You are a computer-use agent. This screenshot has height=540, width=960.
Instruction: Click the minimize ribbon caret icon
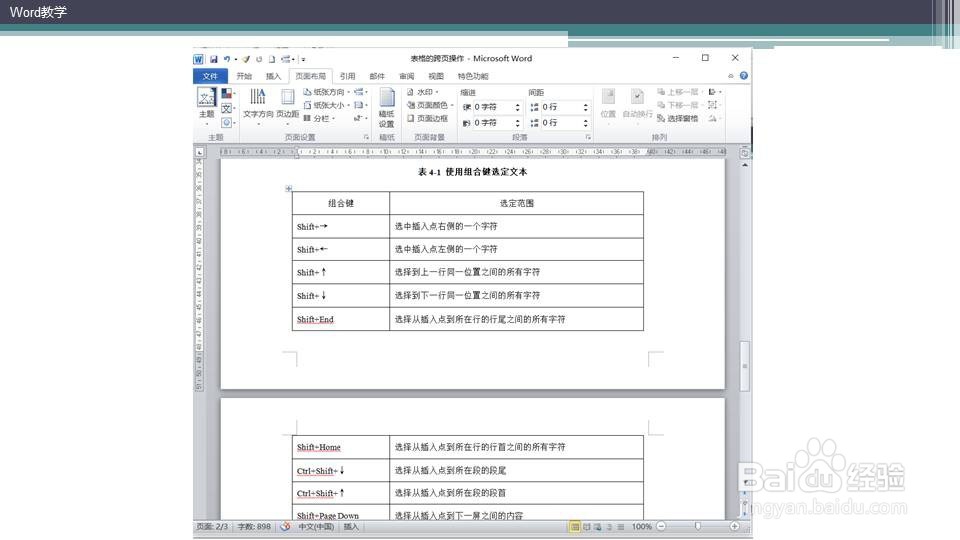(x=730, y=76)
